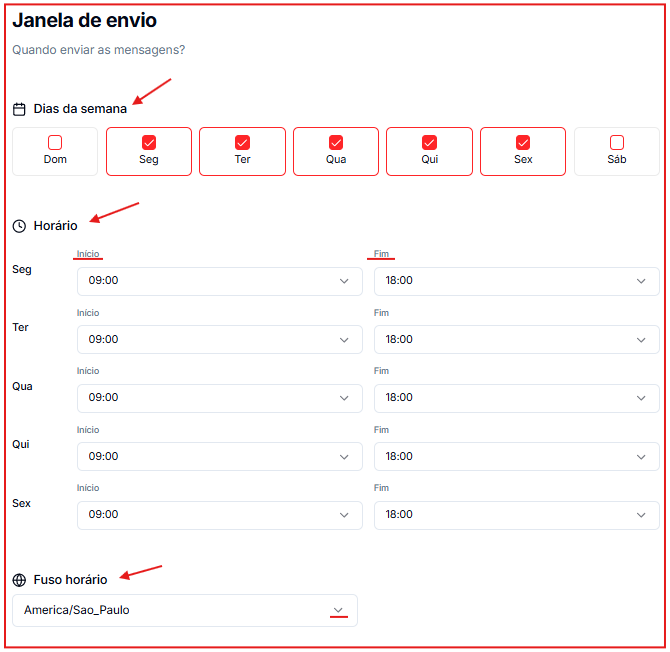
Task: Click the Dias da semana section label
Action: click(80, 109)
